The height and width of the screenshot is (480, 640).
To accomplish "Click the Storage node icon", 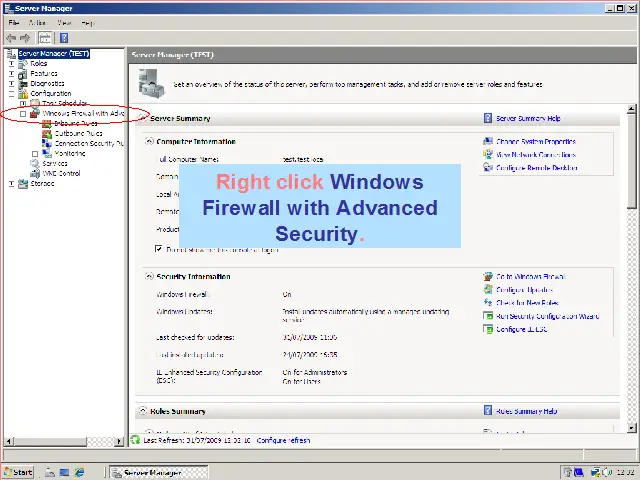I will tap(23, 184).
